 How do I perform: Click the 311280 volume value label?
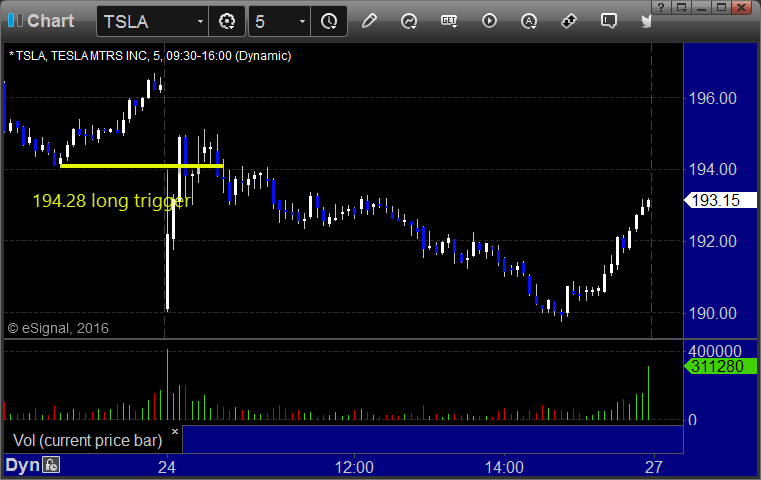click(720, 366)
